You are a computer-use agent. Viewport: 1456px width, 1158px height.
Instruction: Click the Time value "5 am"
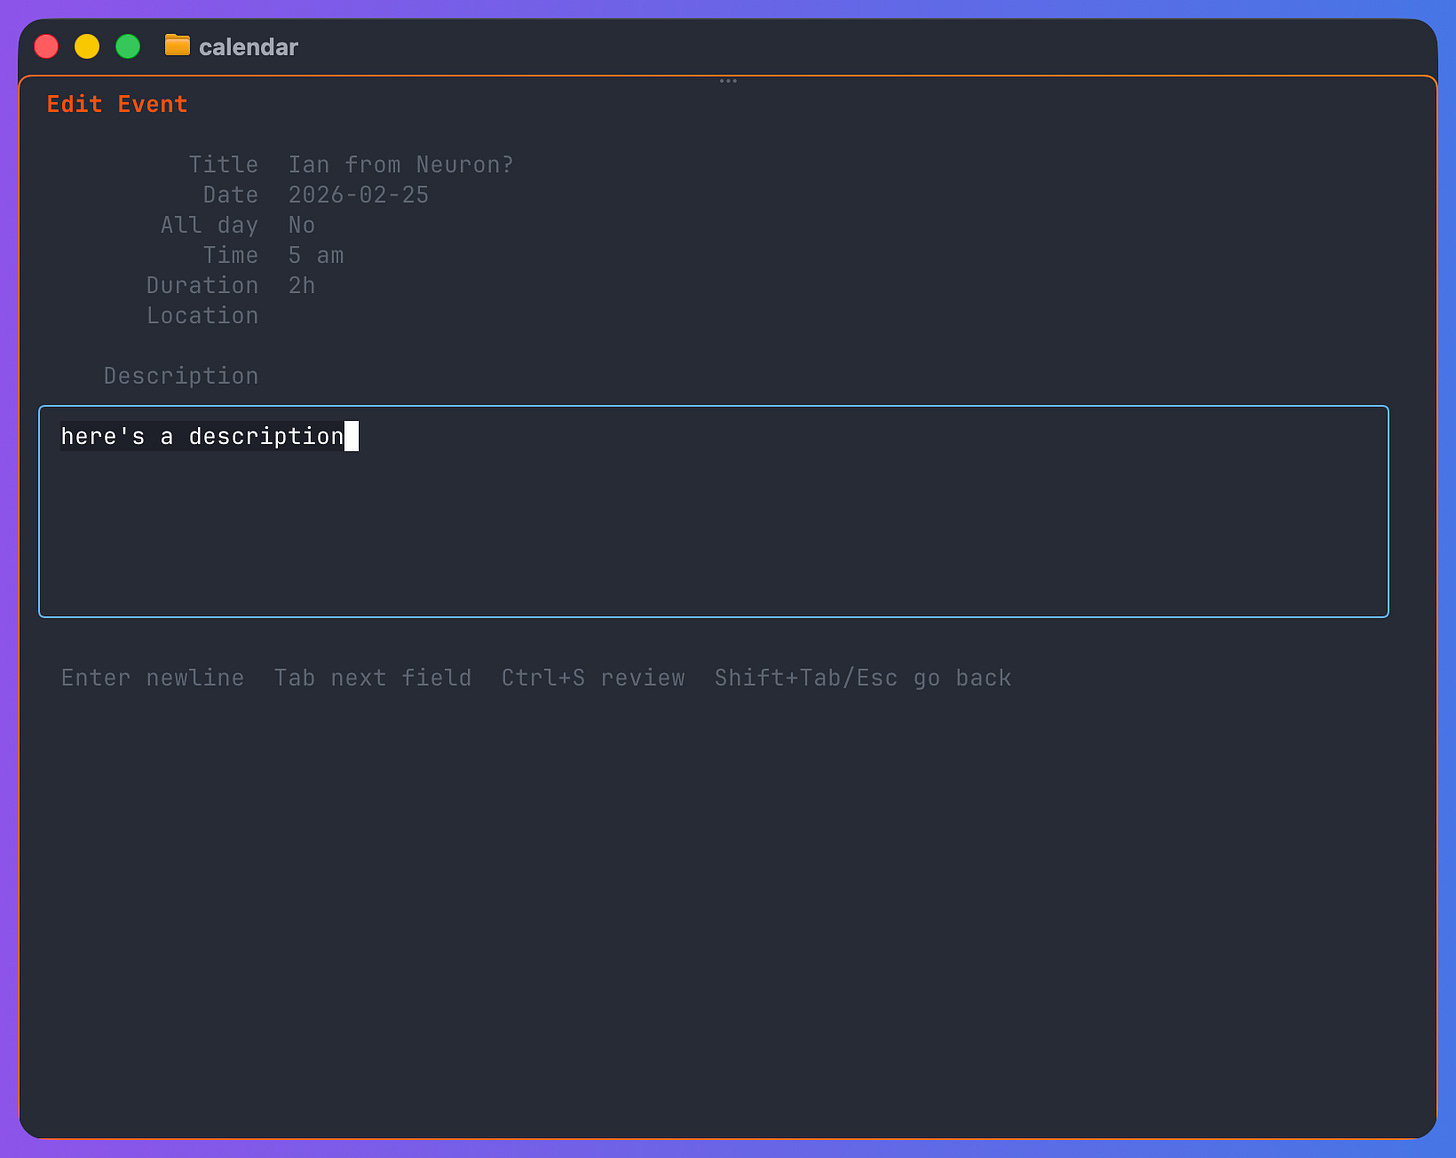pyautogui.click(x=316, y=255)
